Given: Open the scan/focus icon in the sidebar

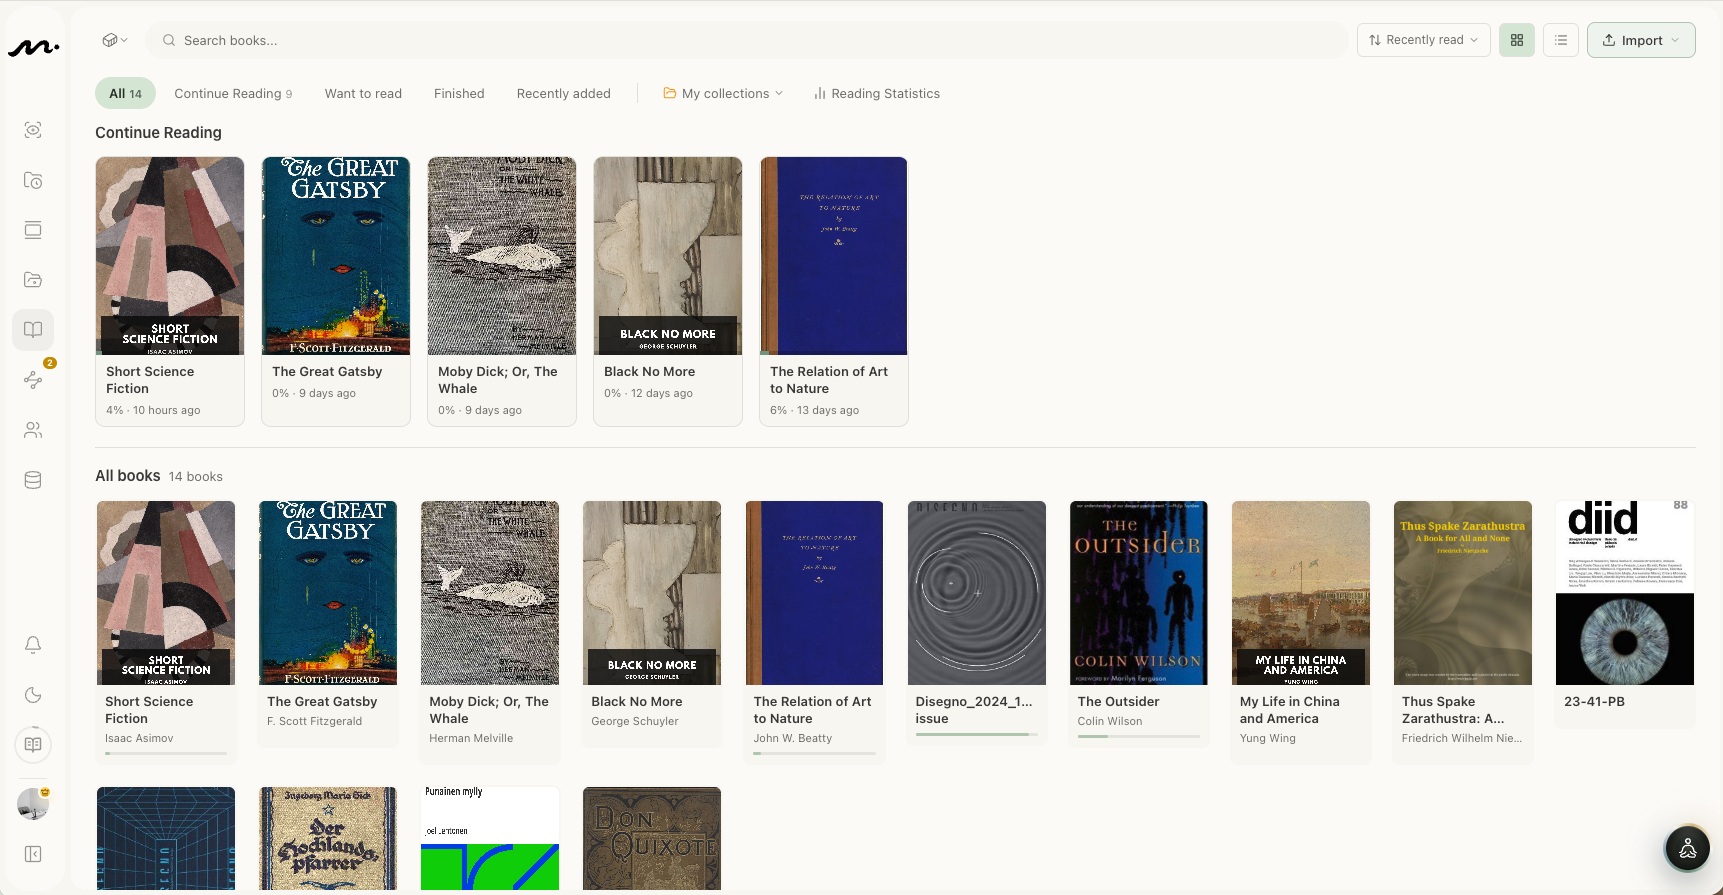Looking at the screenshot, I should pyautogui.click(x=33, y=130).
